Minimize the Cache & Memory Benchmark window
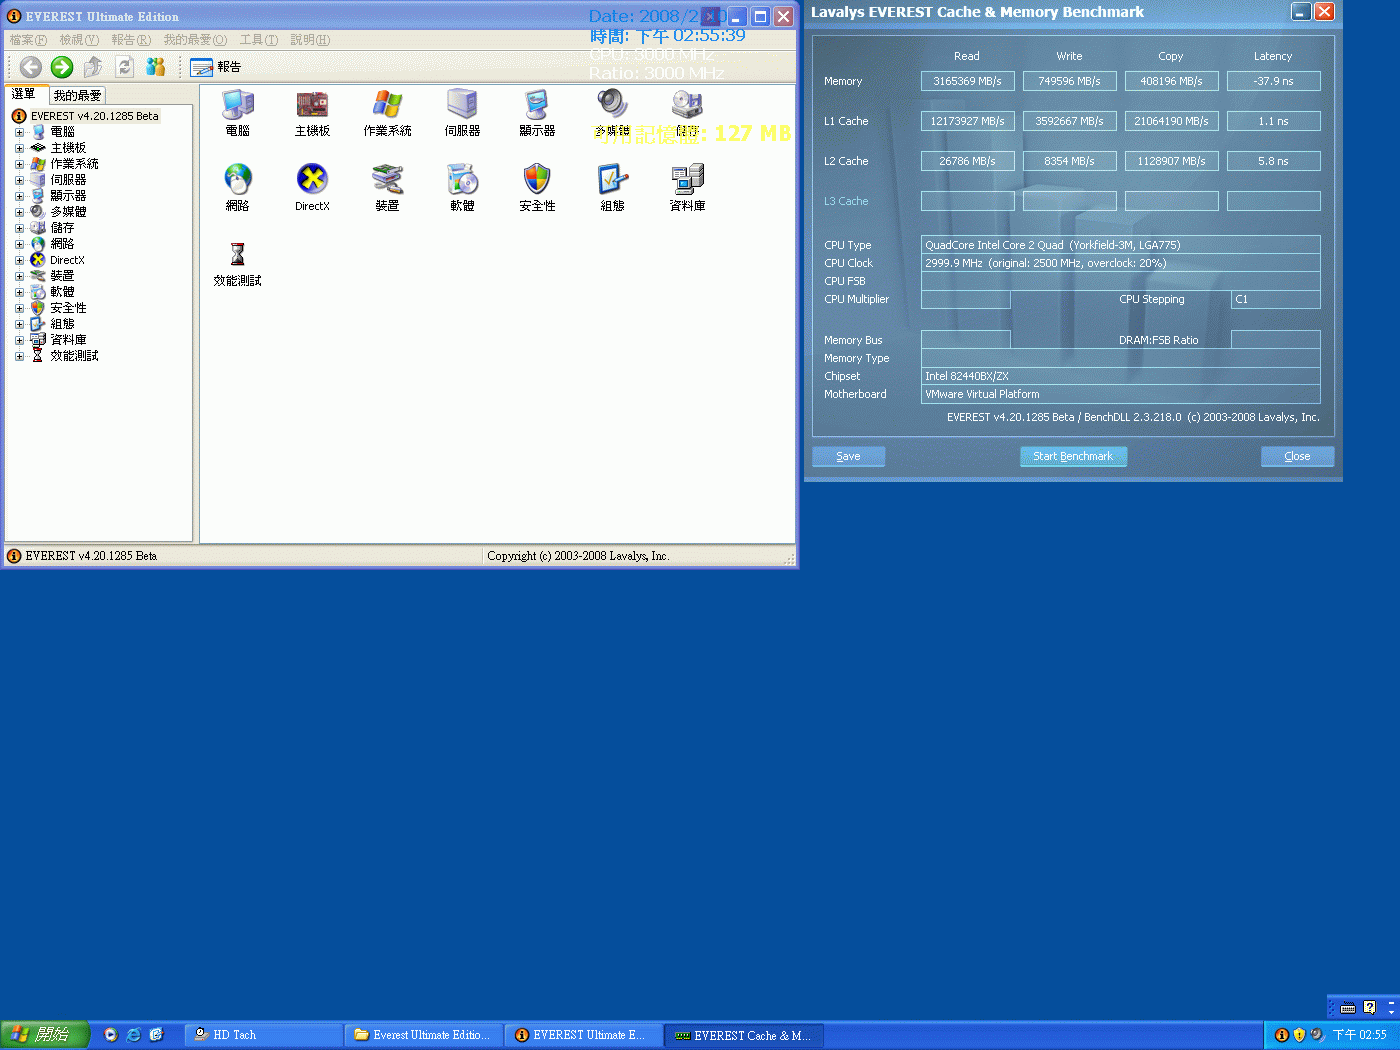Screen dimensions: 1400x1050 (1301, 12)
